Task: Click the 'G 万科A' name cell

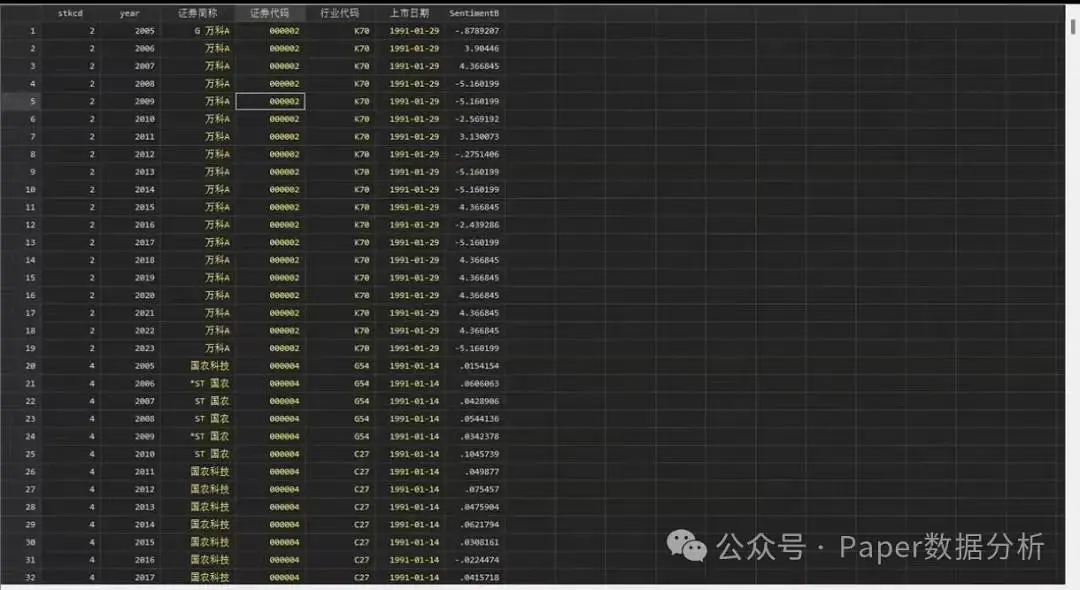Action: point(212,31)
